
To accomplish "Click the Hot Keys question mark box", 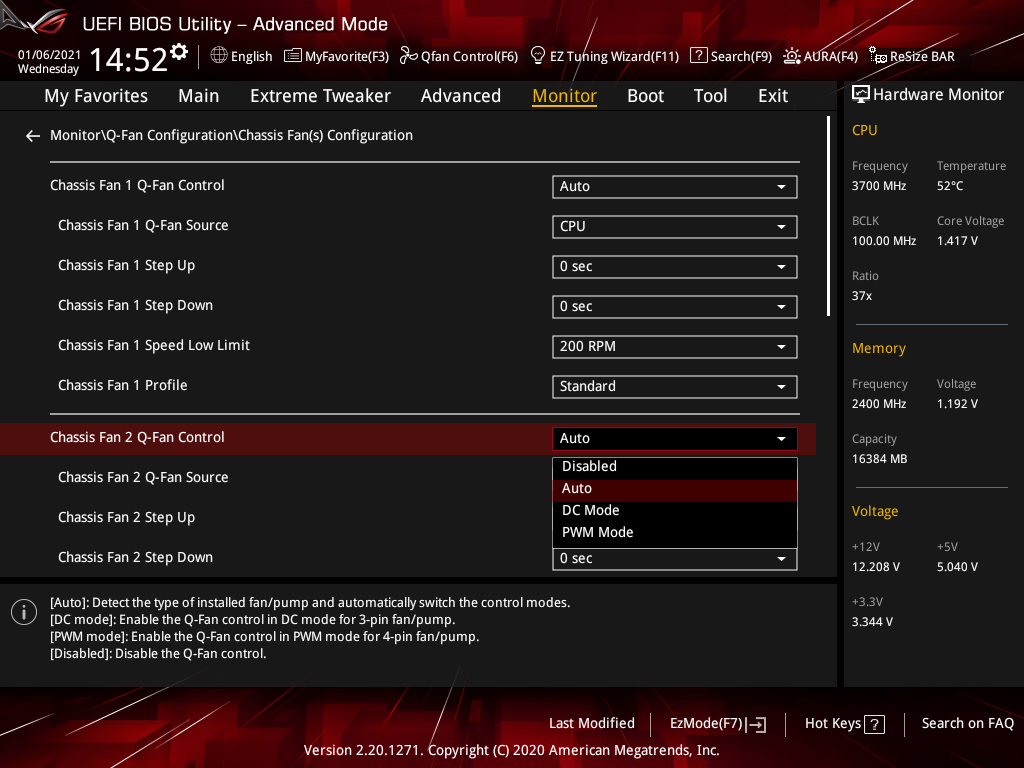I will pos(874,724).
